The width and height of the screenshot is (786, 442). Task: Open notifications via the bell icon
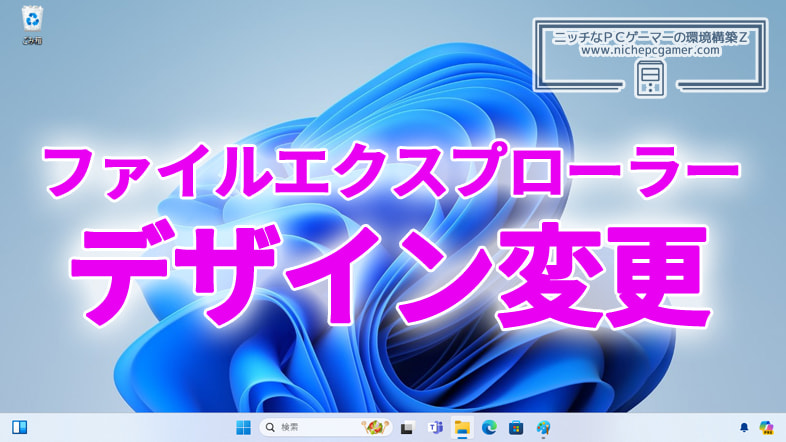coord(744,427)
